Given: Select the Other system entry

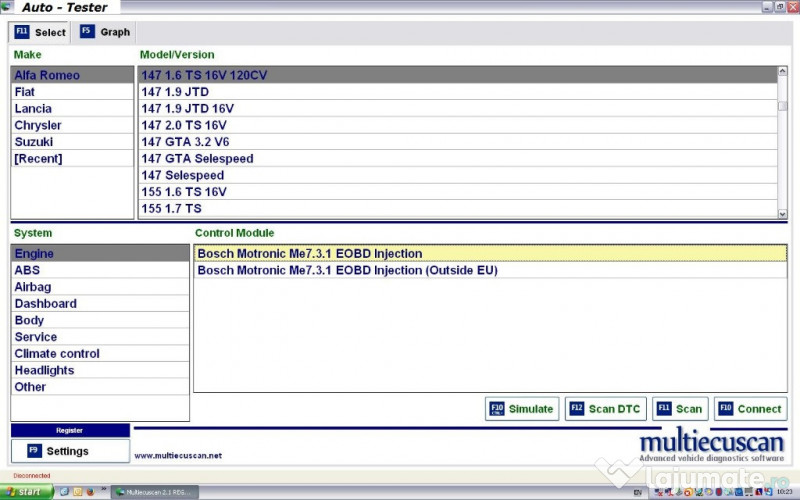Looking at the screenshot, I should click(100, 387).
